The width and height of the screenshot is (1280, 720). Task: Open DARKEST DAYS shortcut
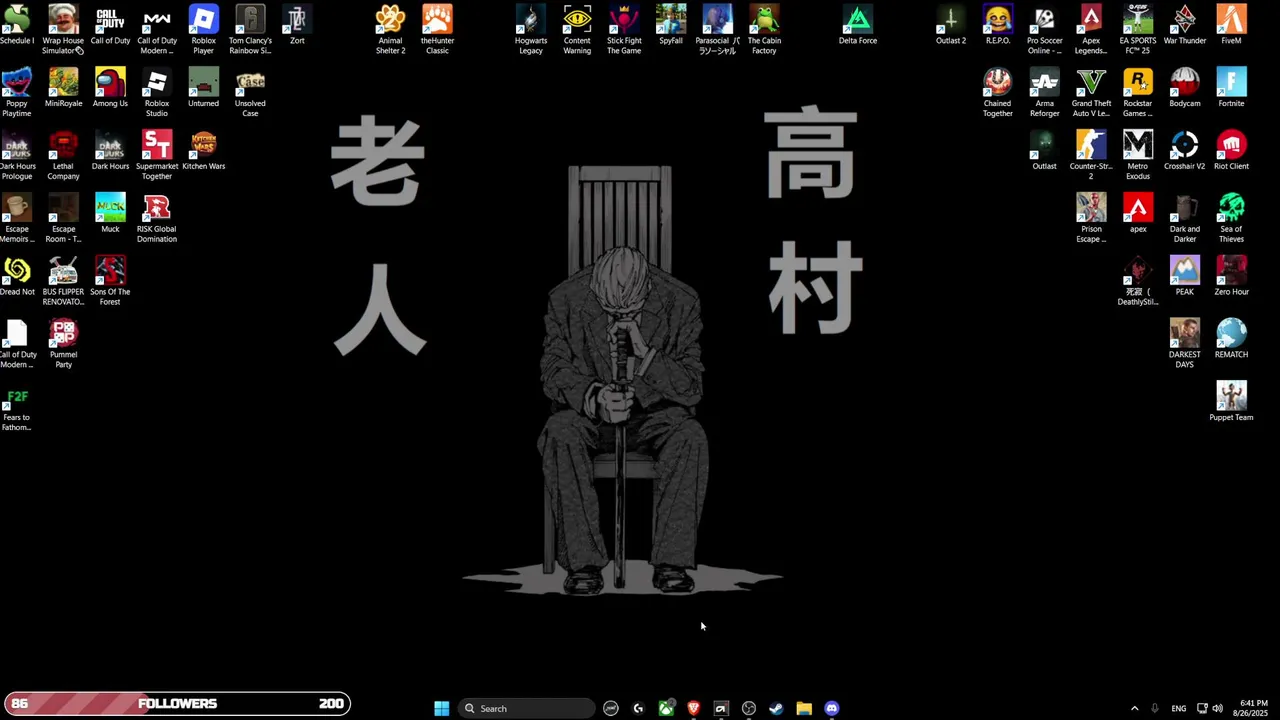point(1185,344)
